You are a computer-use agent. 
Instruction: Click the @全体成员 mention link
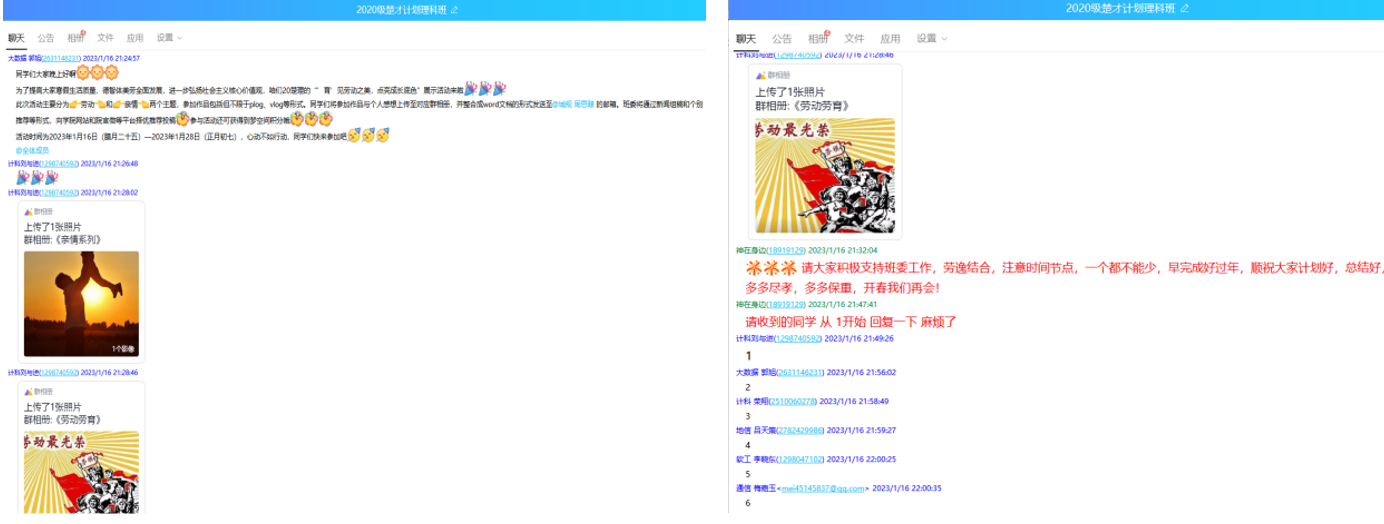coord(33,150)
